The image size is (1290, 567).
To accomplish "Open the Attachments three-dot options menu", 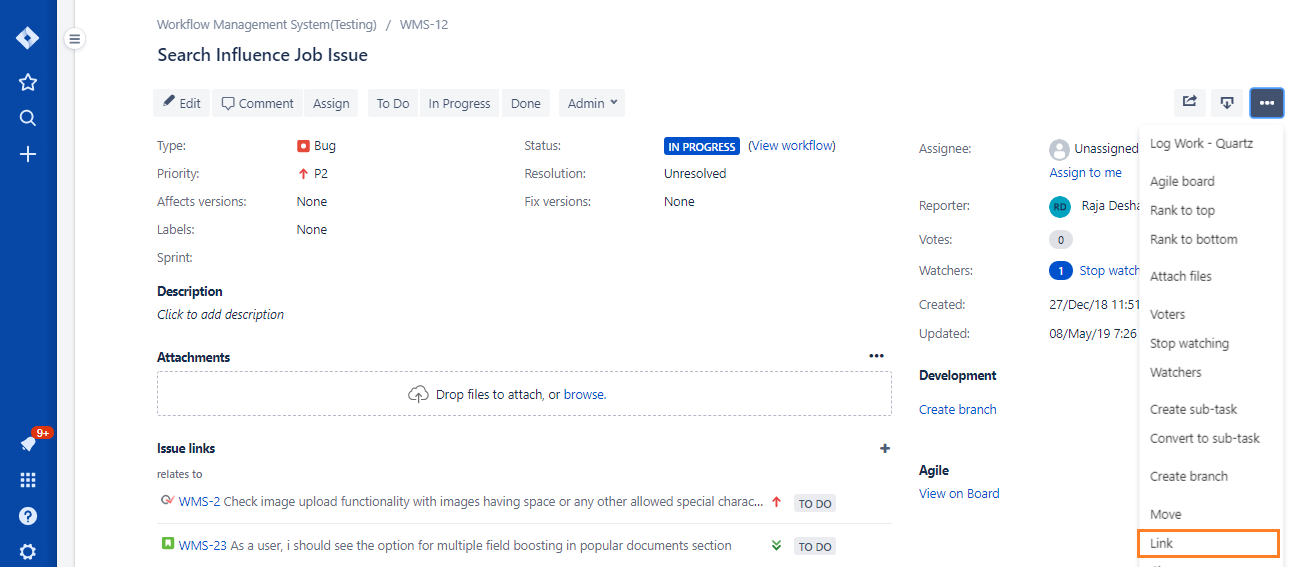I will click(x=876, y=356).
